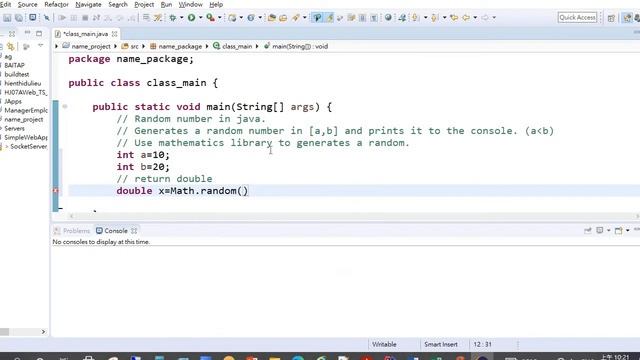The image size is (640, 360).
Task: Click the name_package breadcrumb segment
Action: [x=176, y=47]
